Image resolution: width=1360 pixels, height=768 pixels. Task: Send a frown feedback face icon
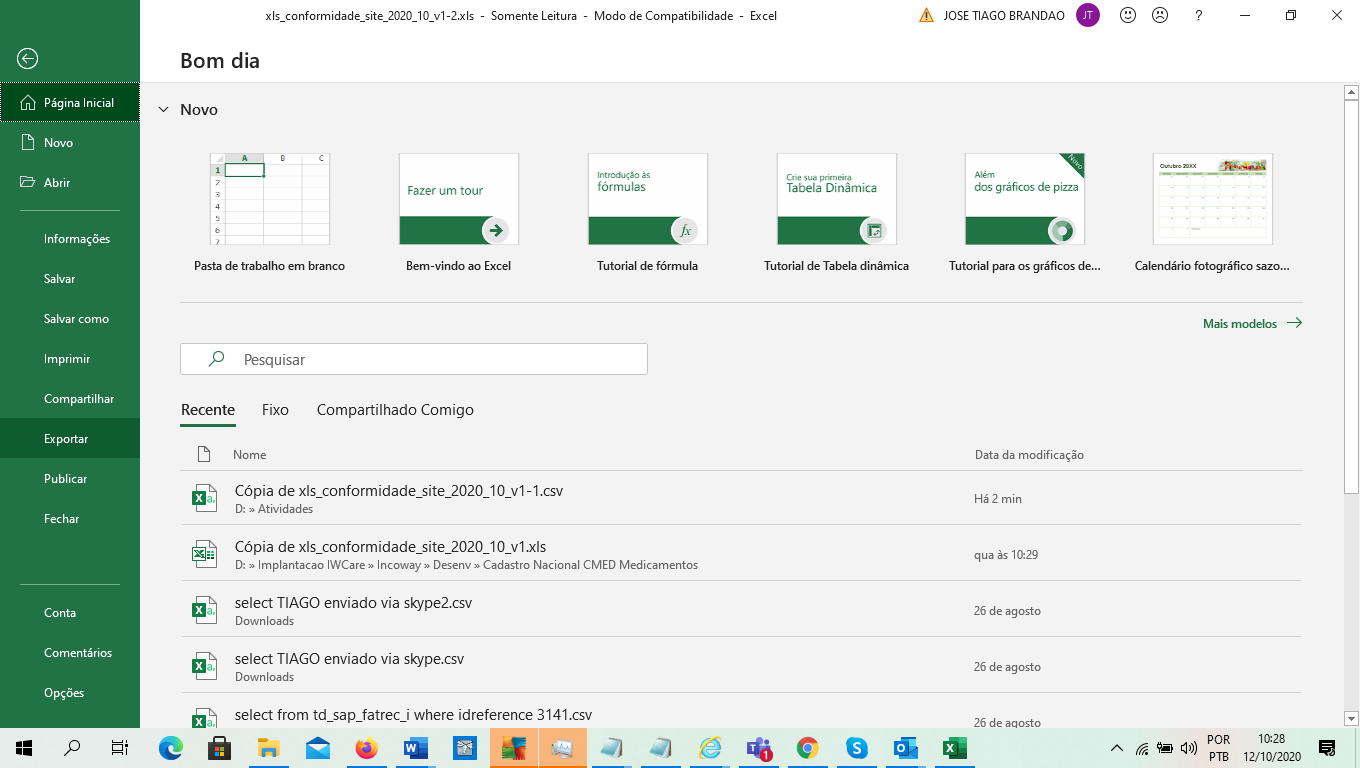1159,15
